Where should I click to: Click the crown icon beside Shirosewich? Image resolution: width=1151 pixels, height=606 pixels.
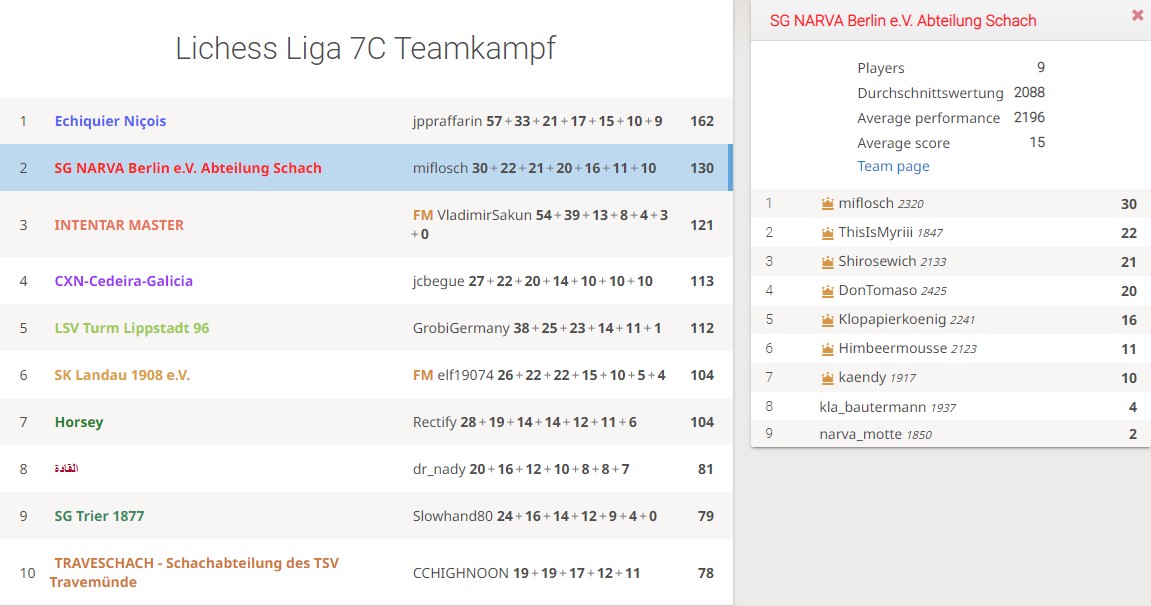[x=827, y=262]
